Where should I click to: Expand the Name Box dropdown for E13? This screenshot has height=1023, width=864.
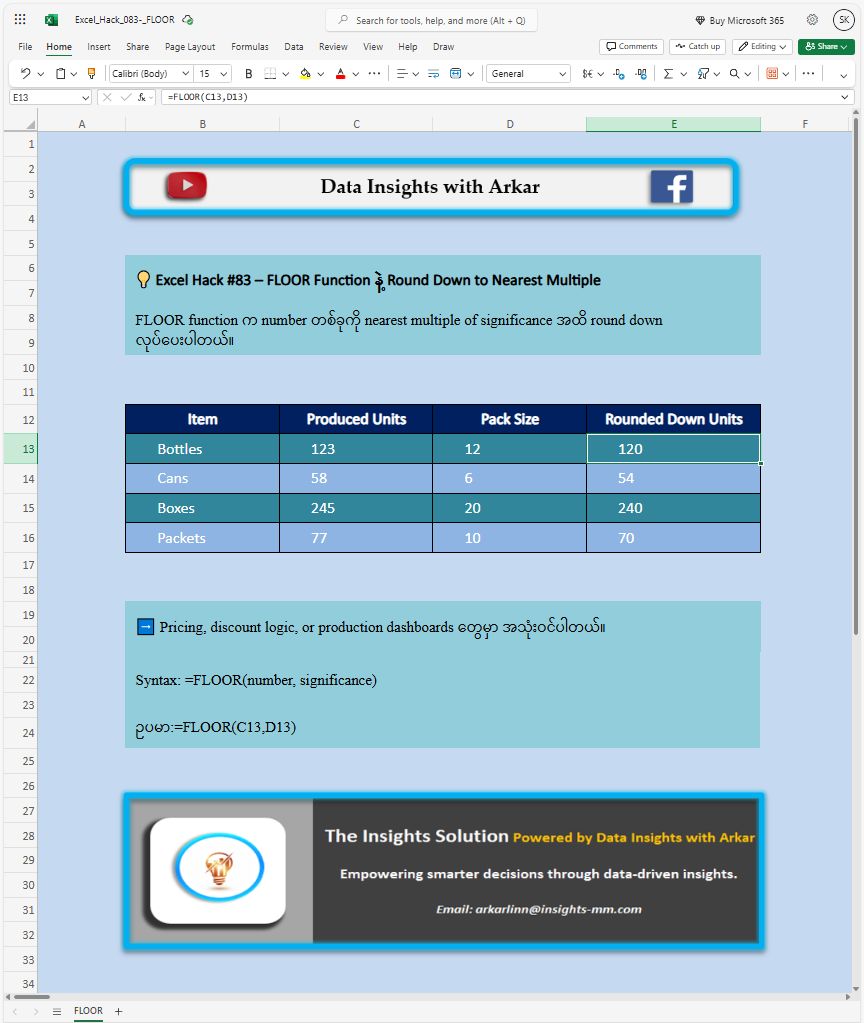click(84, 97)
